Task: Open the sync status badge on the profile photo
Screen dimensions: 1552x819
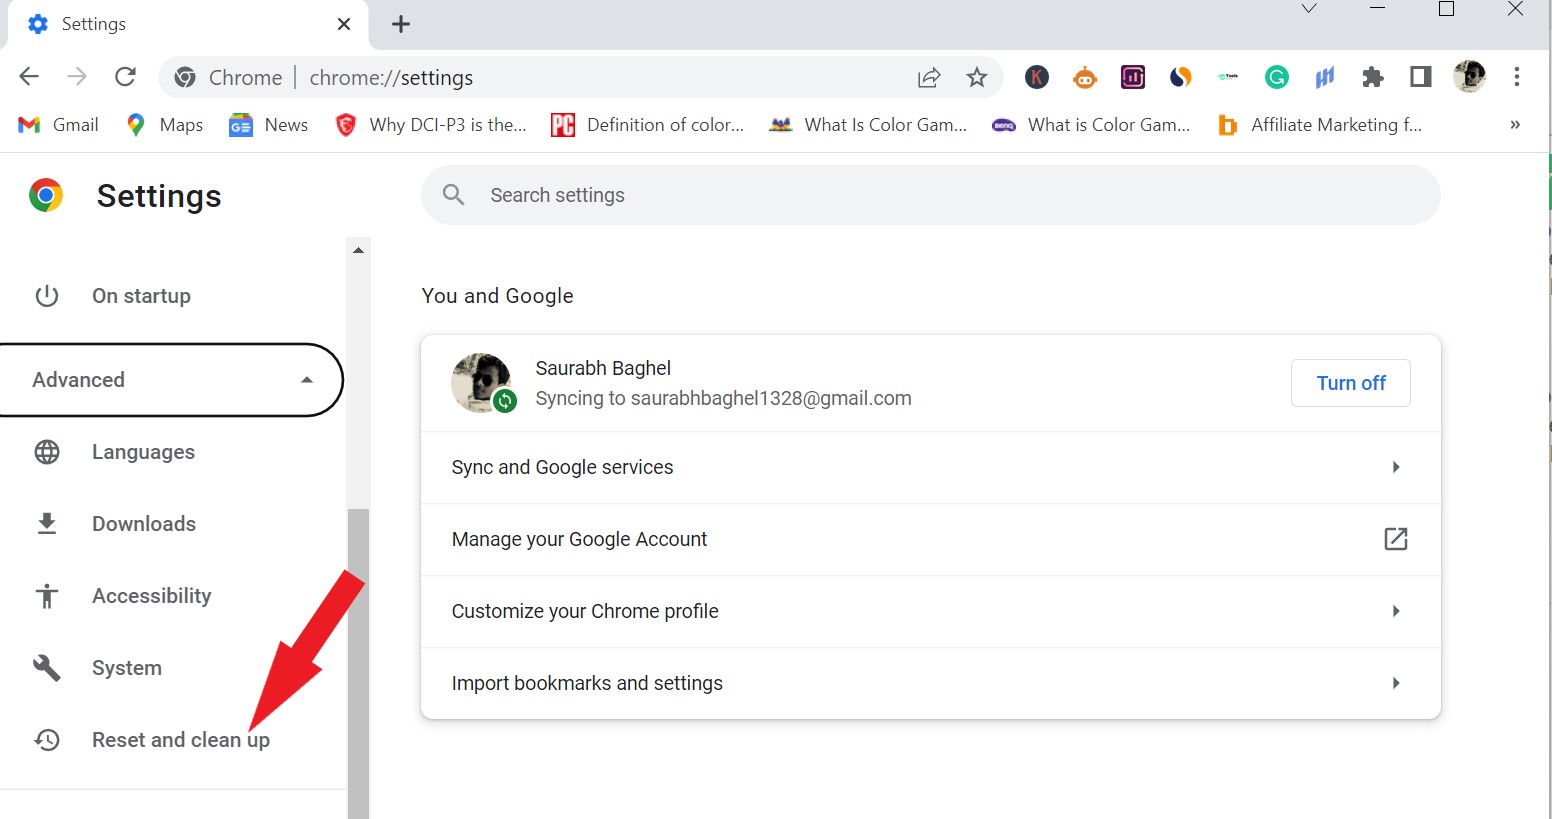Action: point(506,400)
